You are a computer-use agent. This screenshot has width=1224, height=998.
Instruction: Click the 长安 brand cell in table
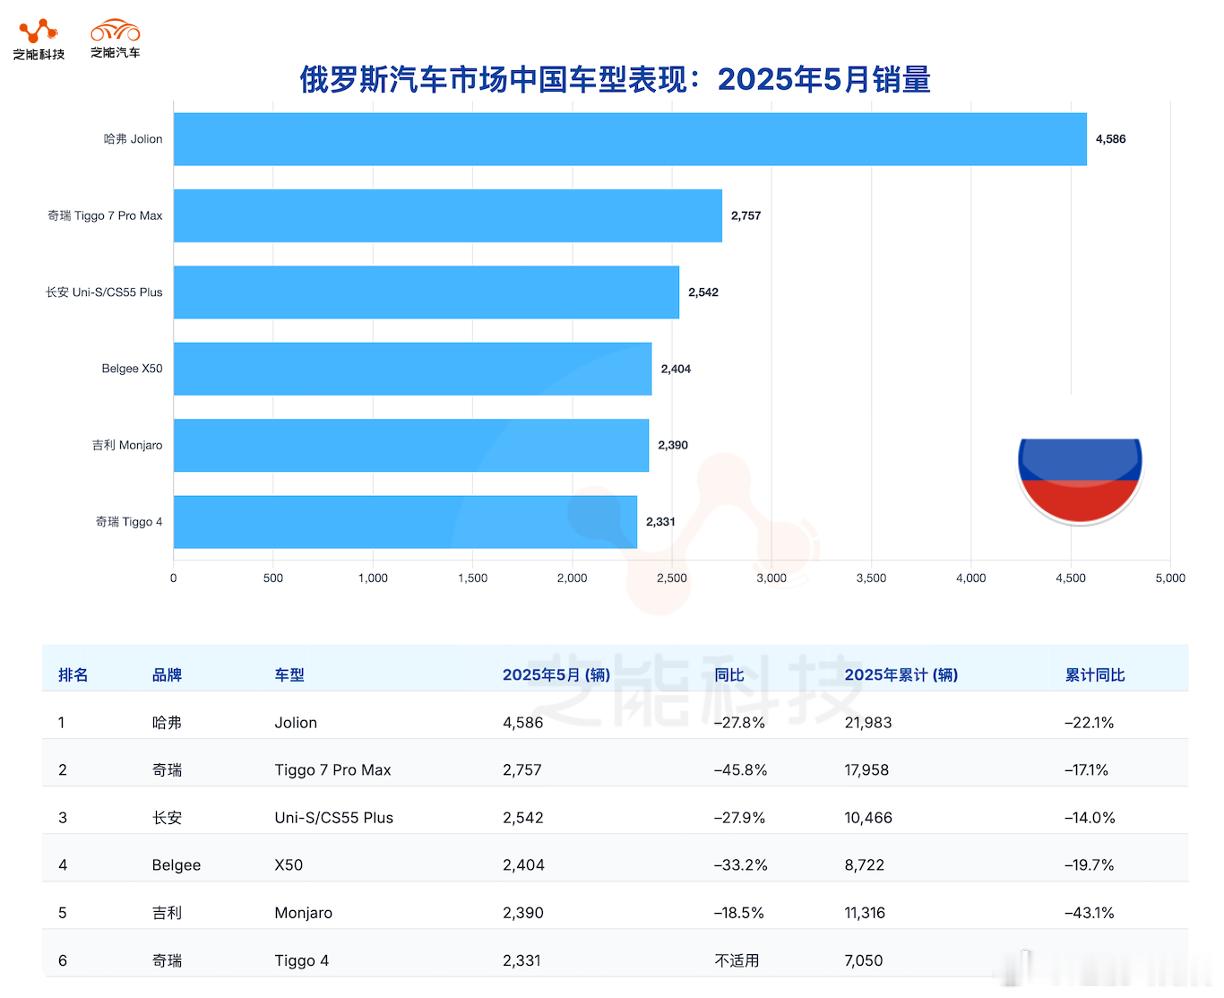[167, 818]
